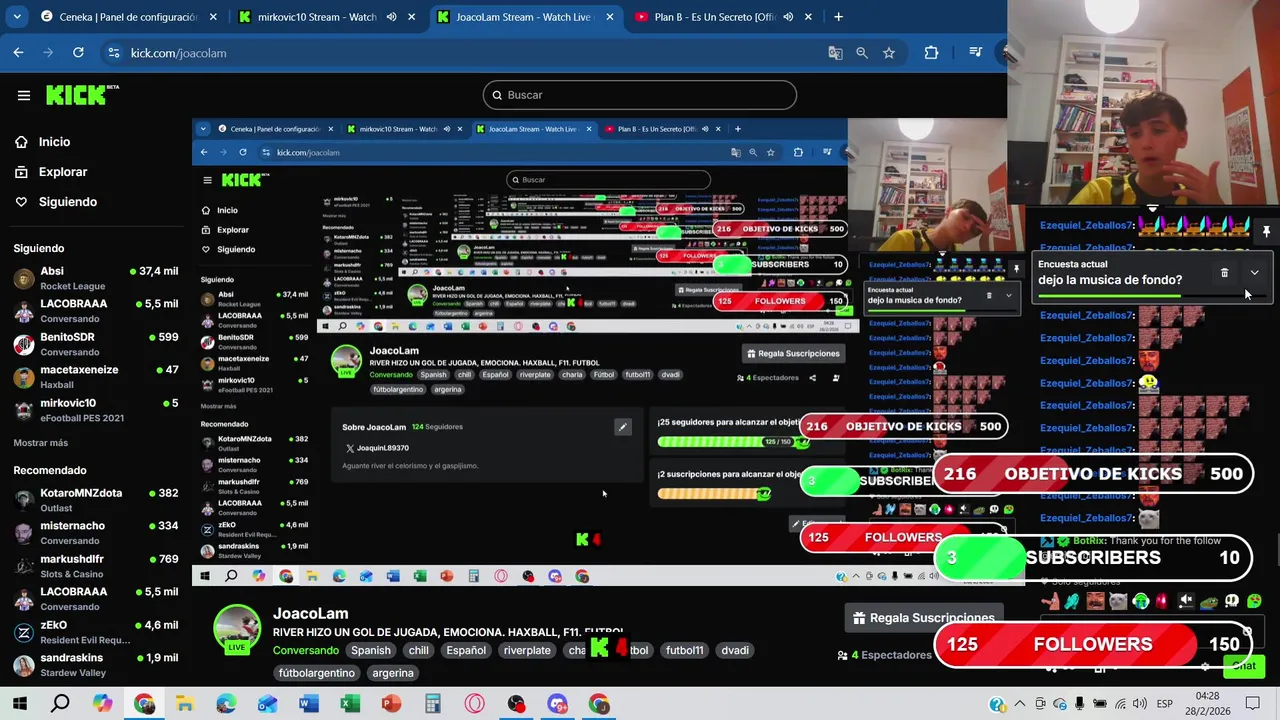Open zEkO recommended channel

[x=96, y=632]
